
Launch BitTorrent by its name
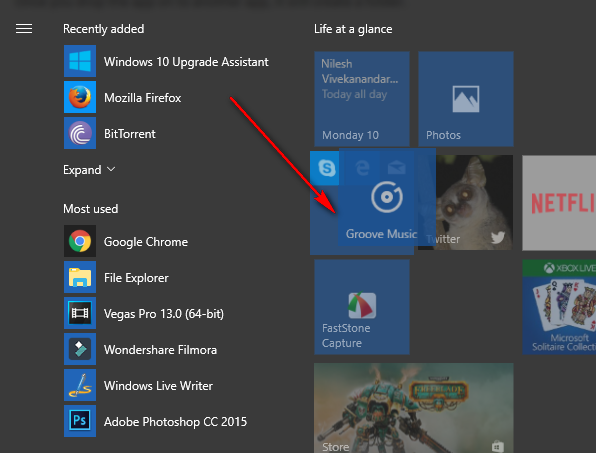(130, 134)
